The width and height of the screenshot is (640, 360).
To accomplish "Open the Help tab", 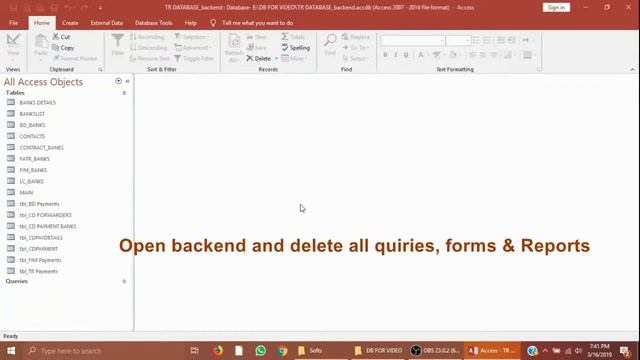I will 190,23.
